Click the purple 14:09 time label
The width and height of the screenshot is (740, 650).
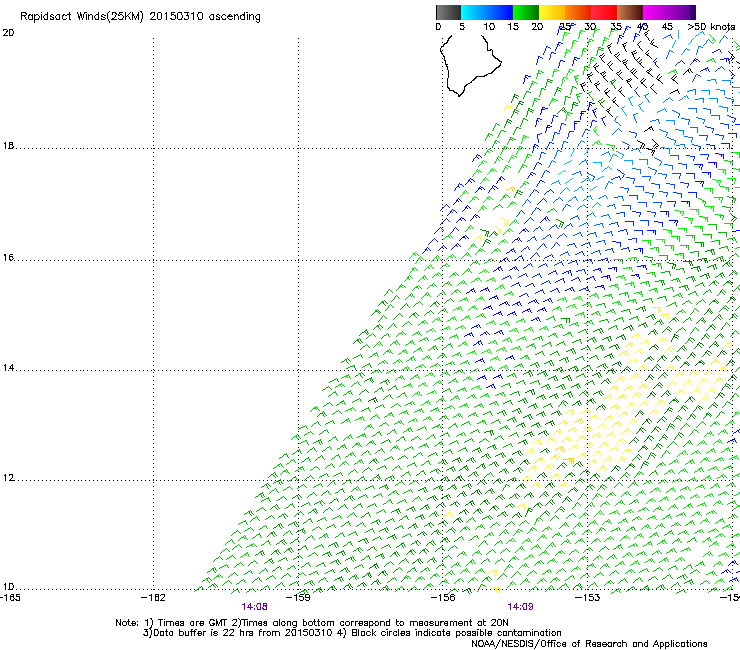tap(521, 607)
